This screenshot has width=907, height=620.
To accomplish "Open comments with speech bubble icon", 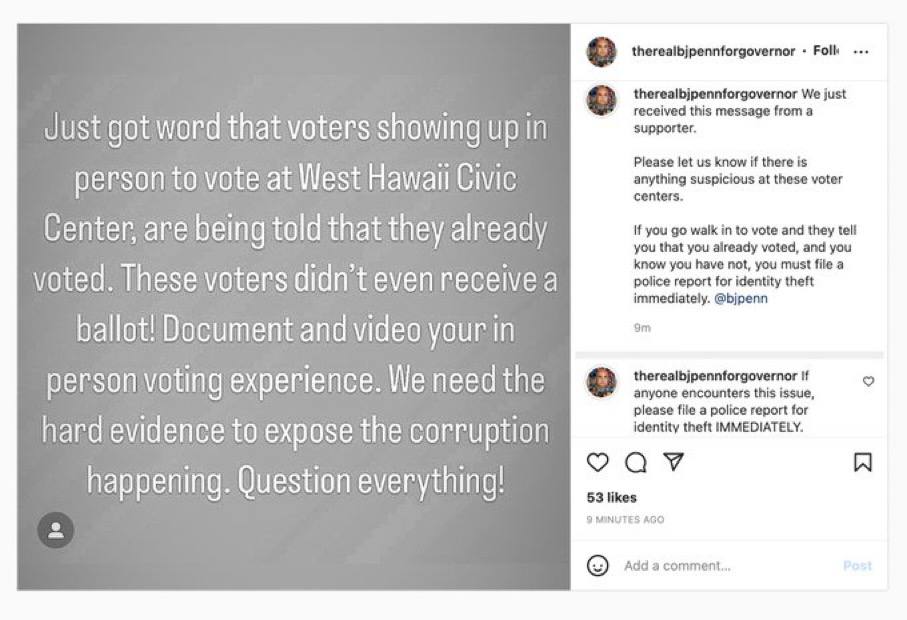I will coord(635,462).
